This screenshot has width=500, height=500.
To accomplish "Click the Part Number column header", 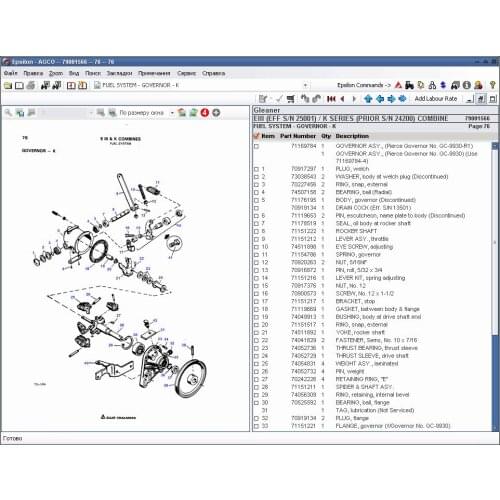I will pyautogui.click(x=298, y=136).
